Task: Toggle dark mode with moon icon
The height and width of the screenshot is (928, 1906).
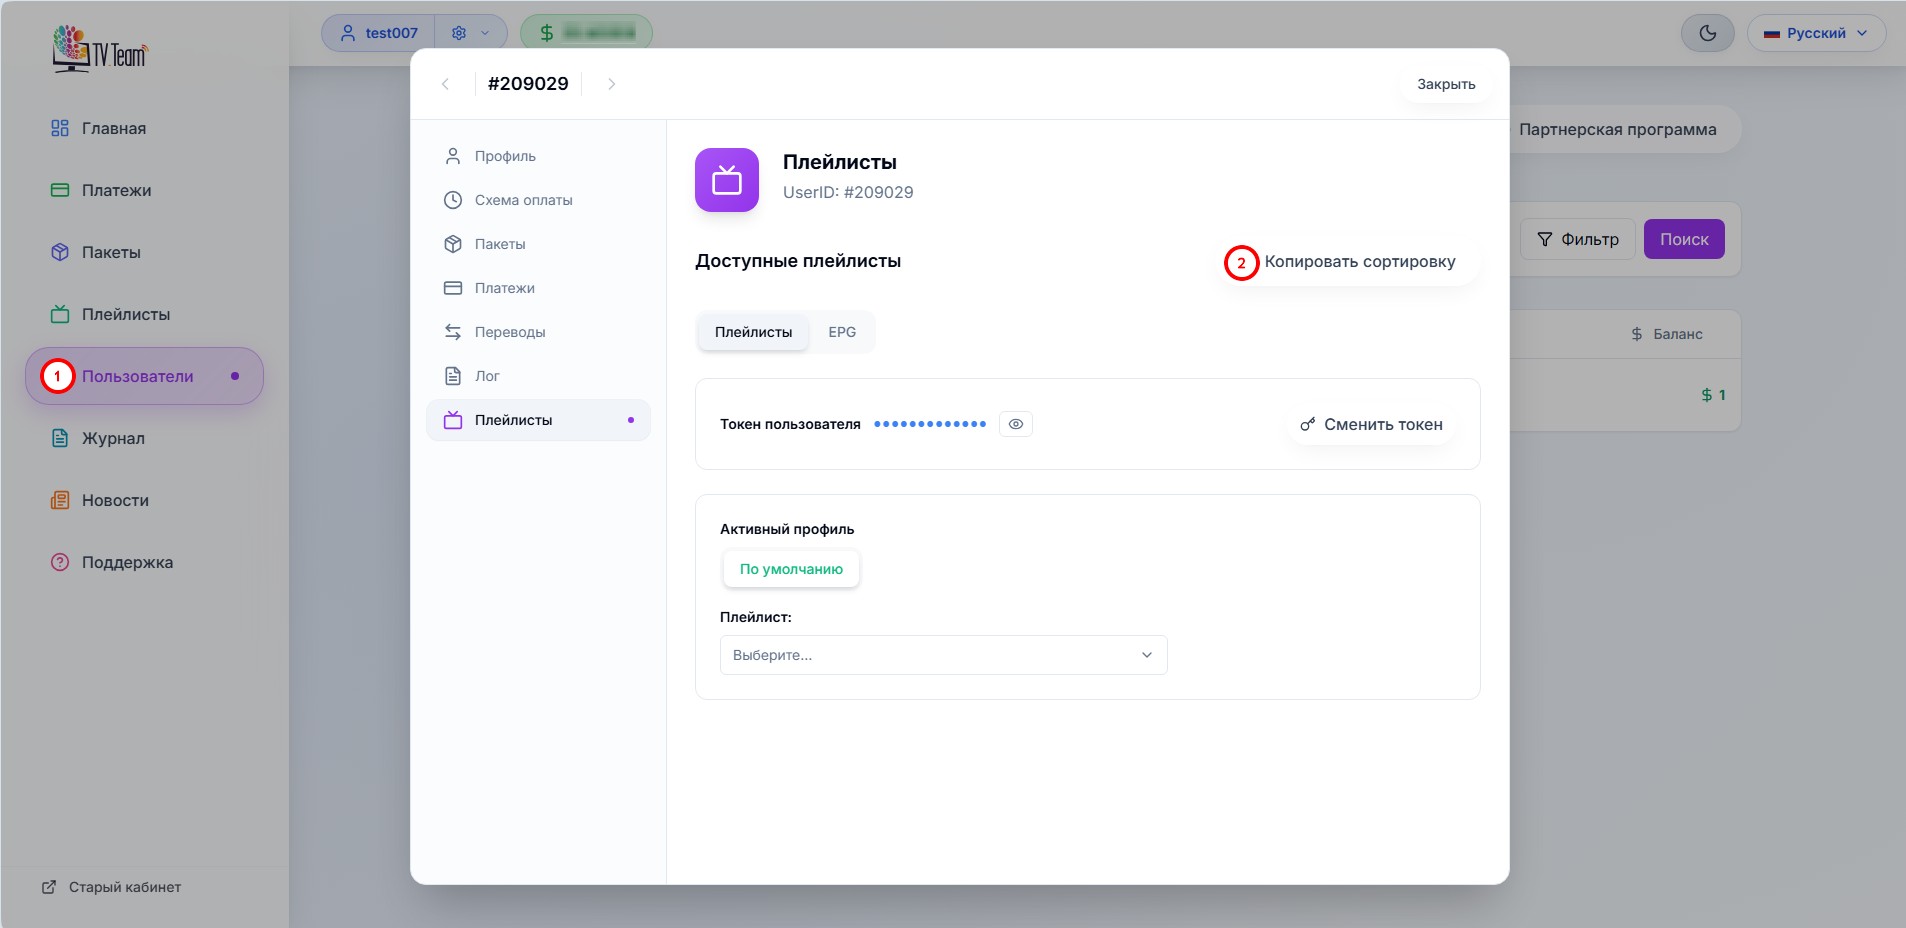Action: pos(1707,33)
